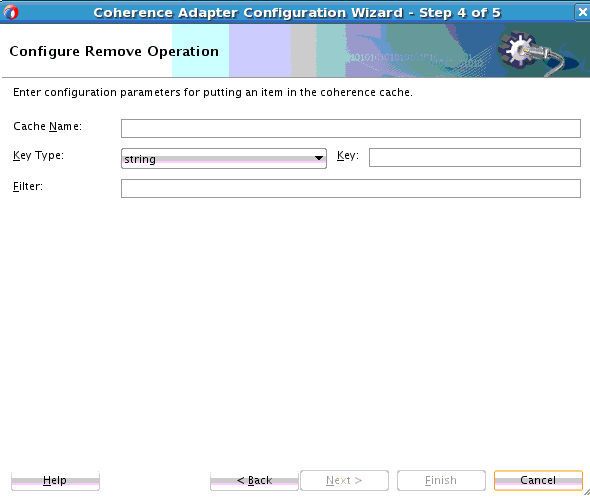Click the Key label beside the dropdown
The width and height of the screenshot is (590, 498).
coord(348,155)
